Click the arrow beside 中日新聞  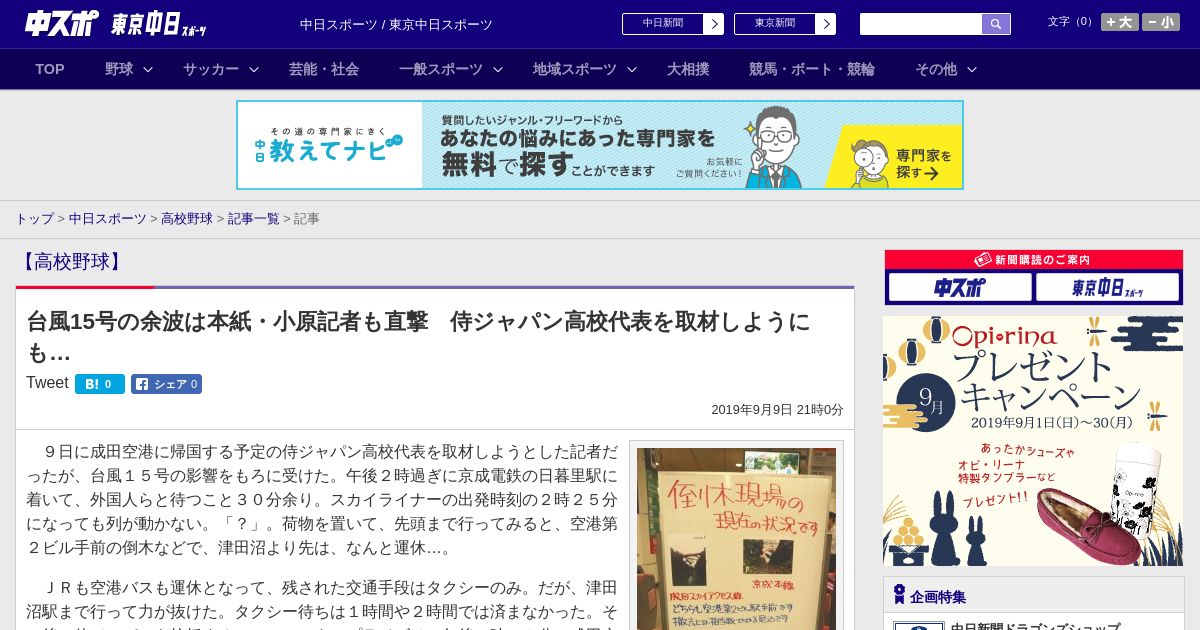tap(714, 24)
